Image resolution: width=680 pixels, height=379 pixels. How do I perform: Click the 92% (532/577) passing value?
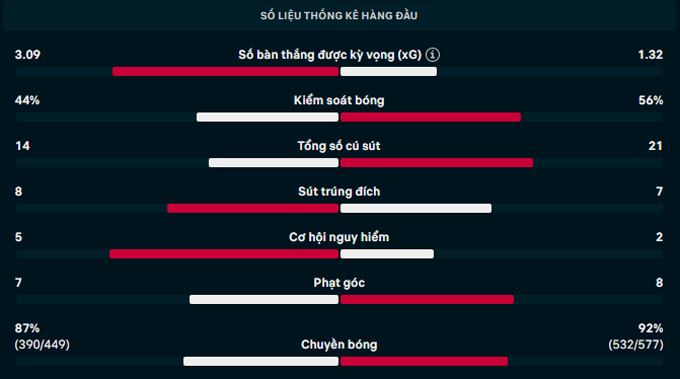(x=636, y=337)
